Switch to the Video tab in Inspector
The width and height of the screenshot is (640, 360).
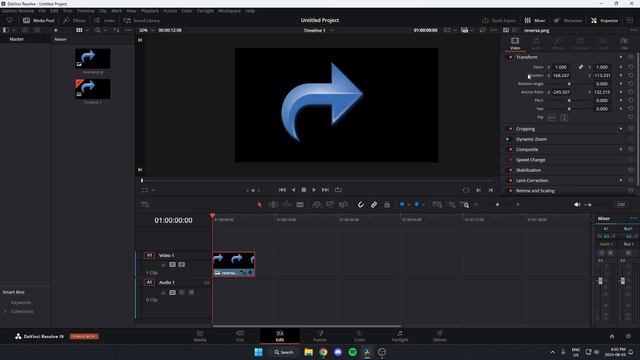pos(515,43)
